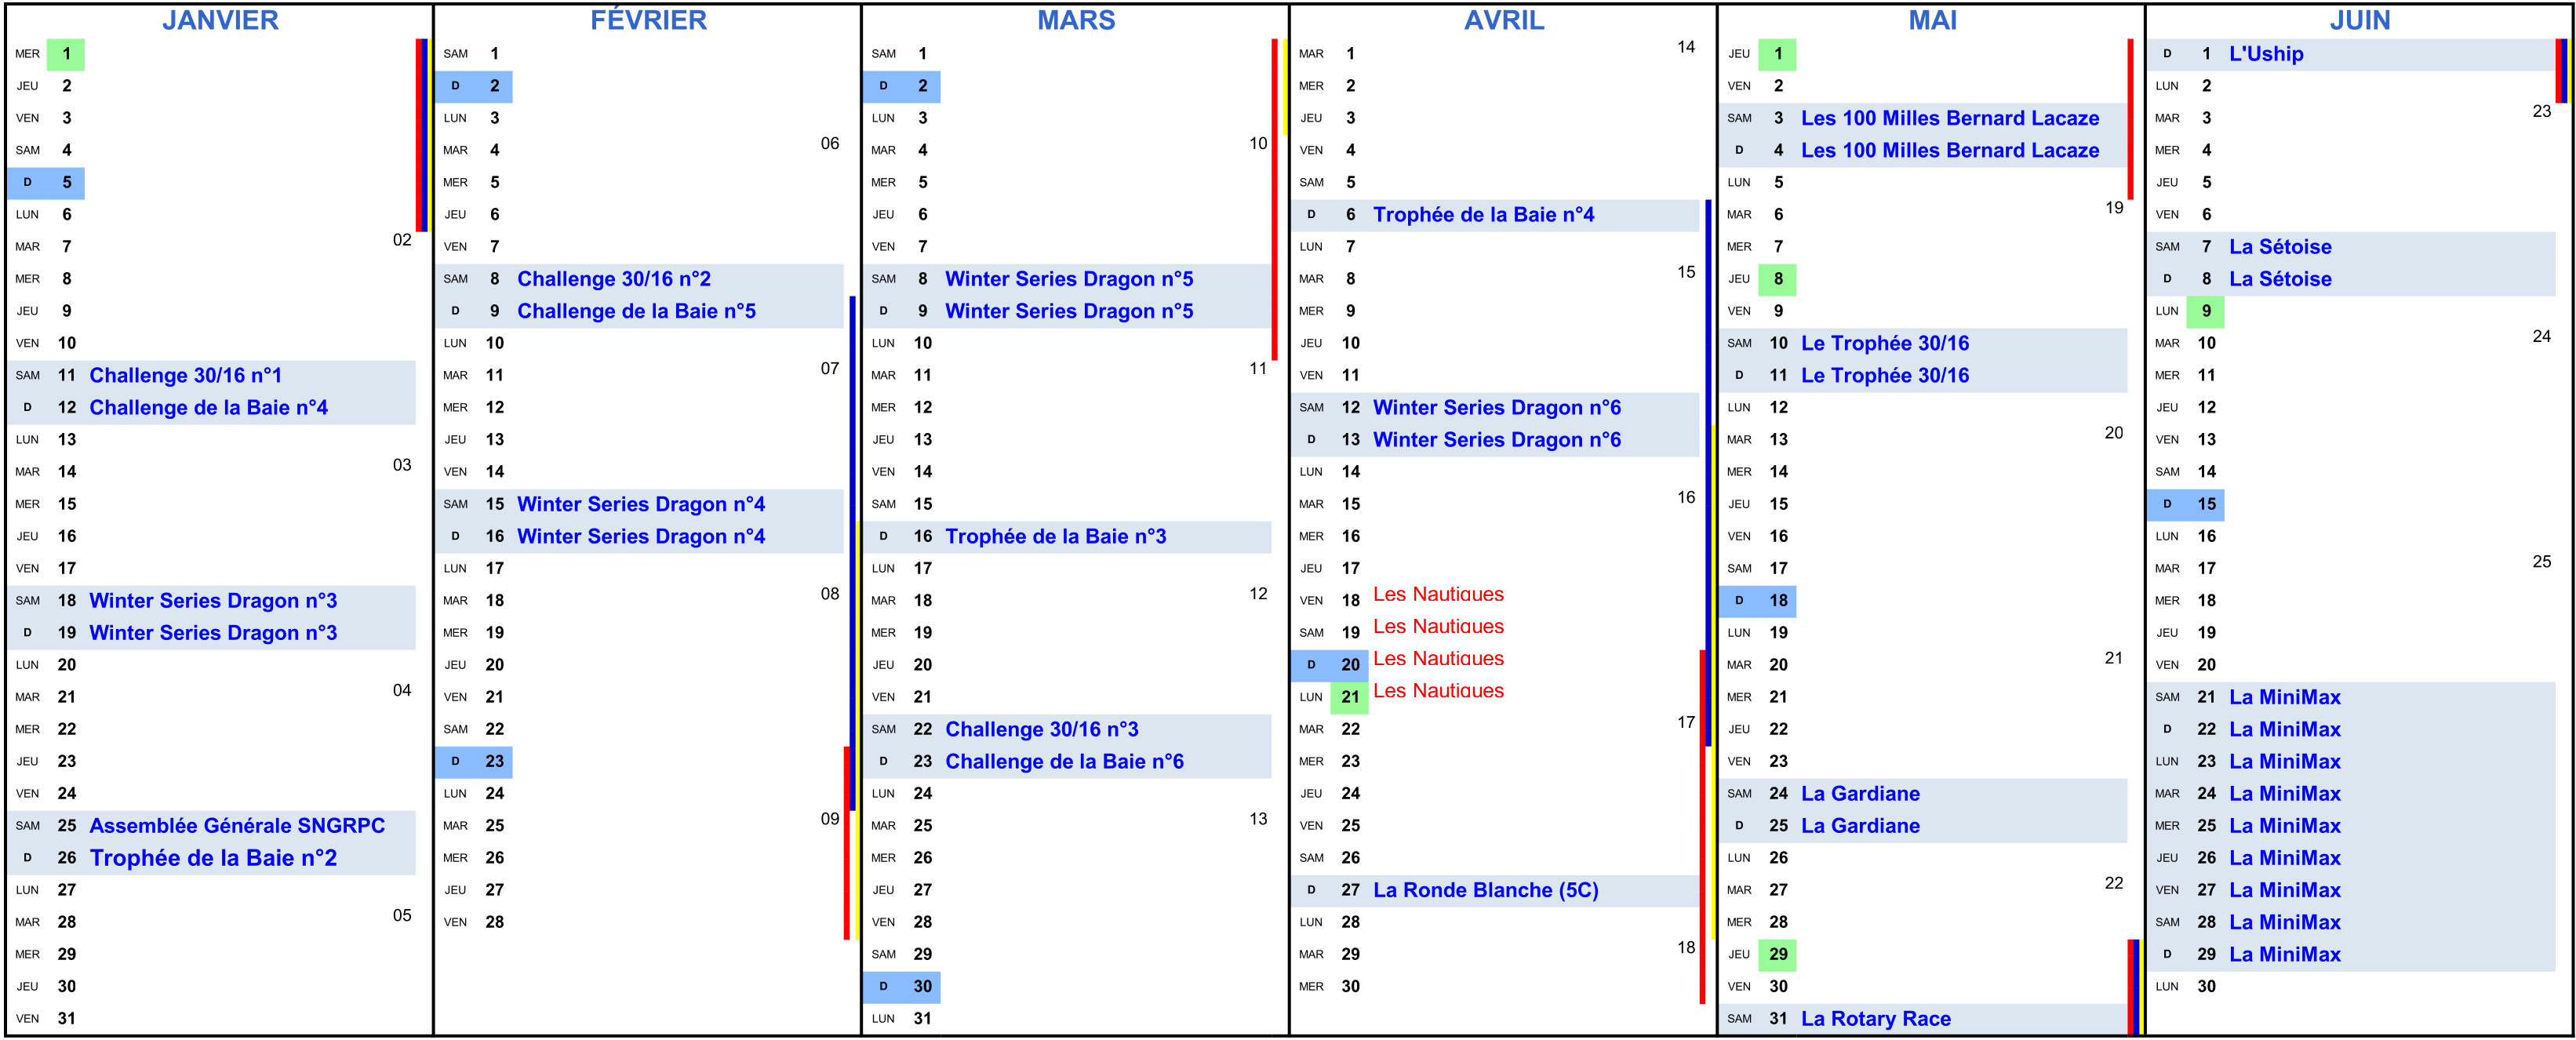The width and height of the screenshot is (2576, 1040).
Task: Click week number 22 in May
Action: [x=2114, y=883]
